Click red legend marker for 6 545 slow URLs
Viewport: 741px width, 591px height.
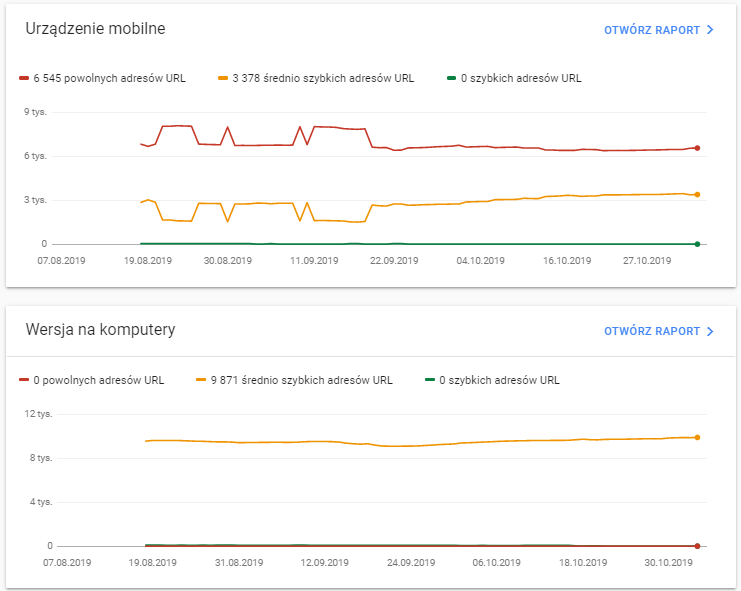pos(24,78)
